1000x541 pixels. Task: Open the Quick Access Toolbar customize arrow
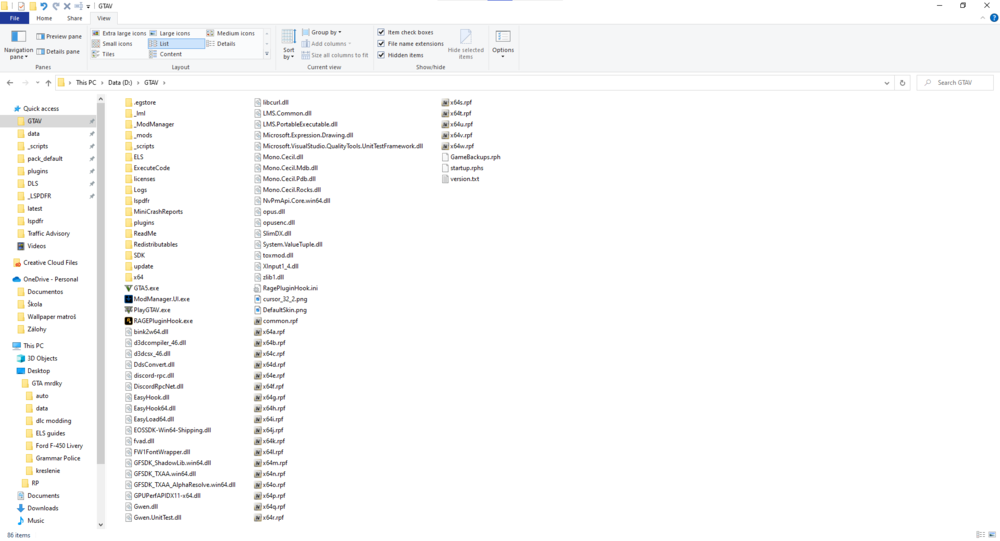click(88, 6)
